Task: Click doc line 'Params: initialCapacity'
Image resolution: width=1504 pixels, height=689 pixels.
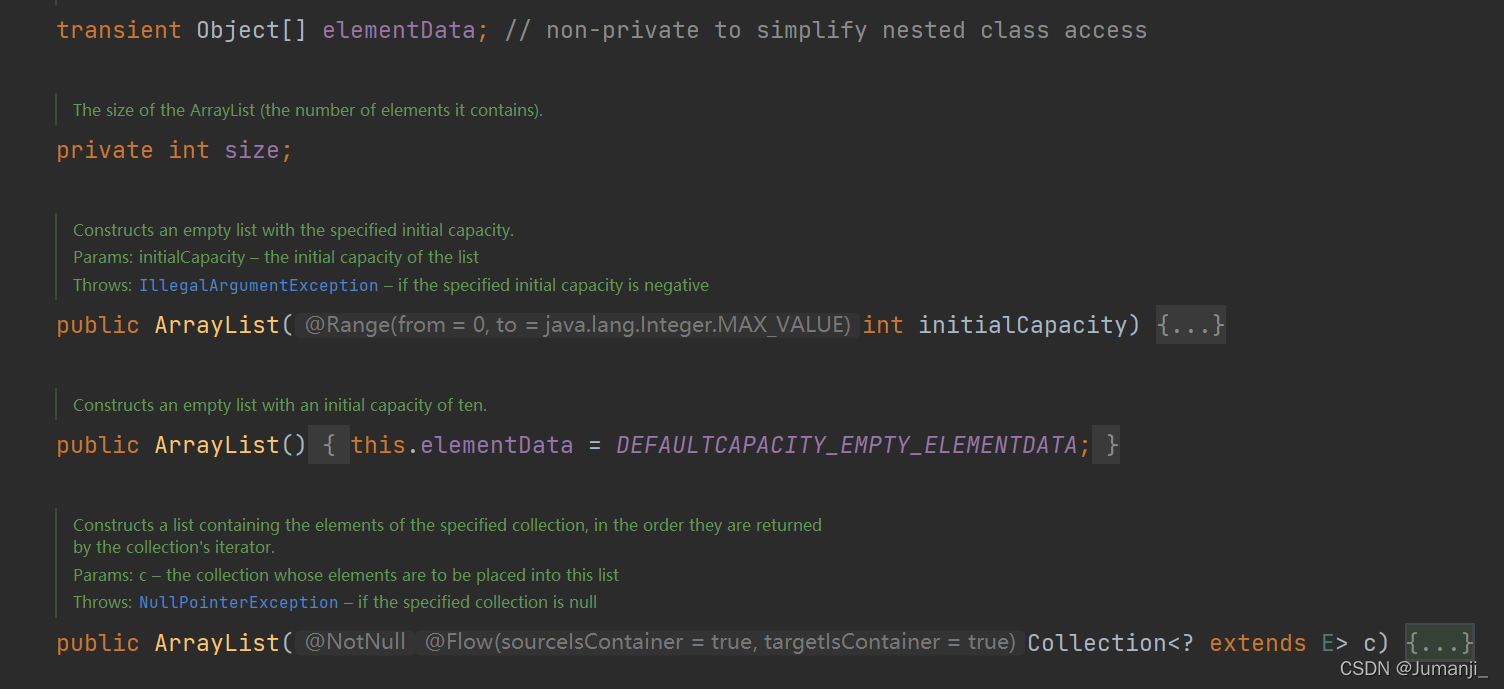Action: (276, 257)
